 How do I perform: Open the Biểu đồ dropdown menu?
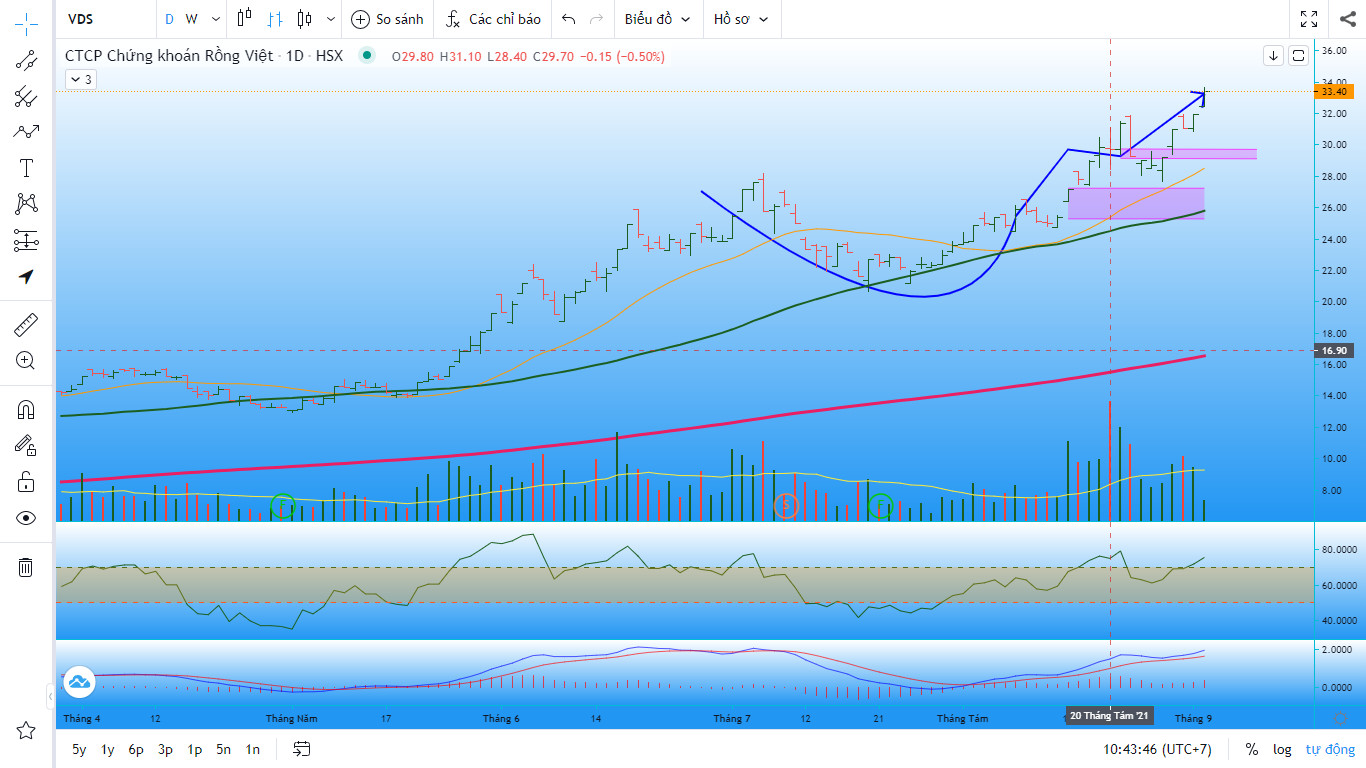657,19
